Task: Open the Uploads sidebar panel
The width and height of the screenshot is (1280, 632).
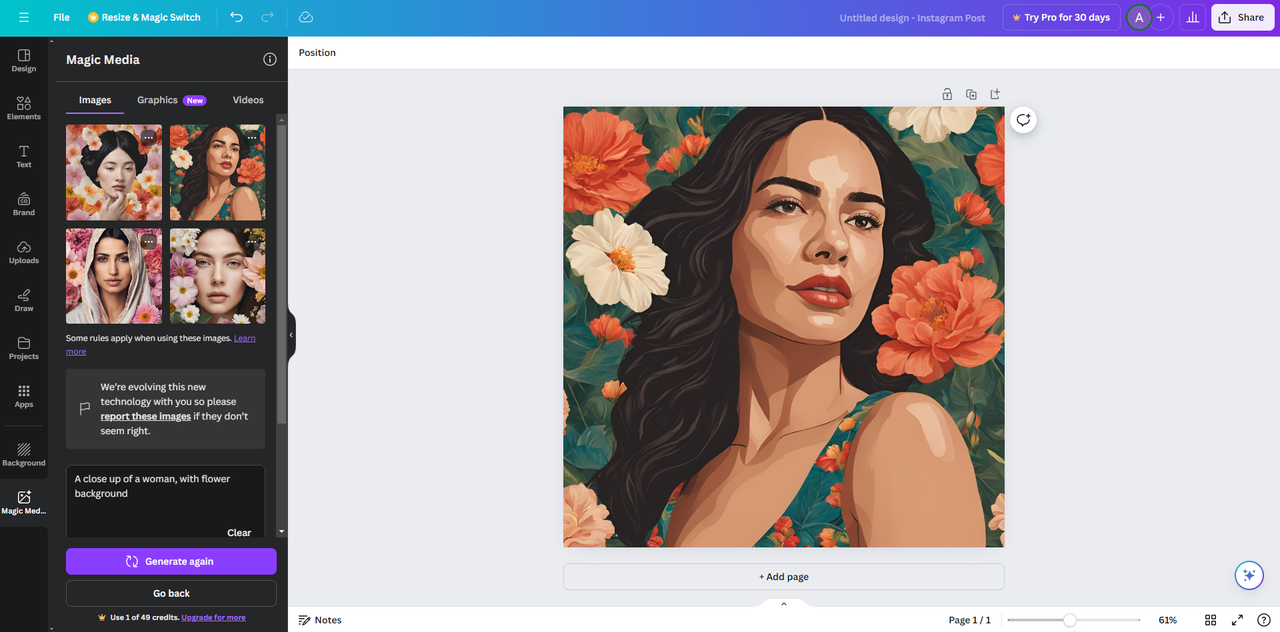Action: pyautogui.click(x=24, y=252)
